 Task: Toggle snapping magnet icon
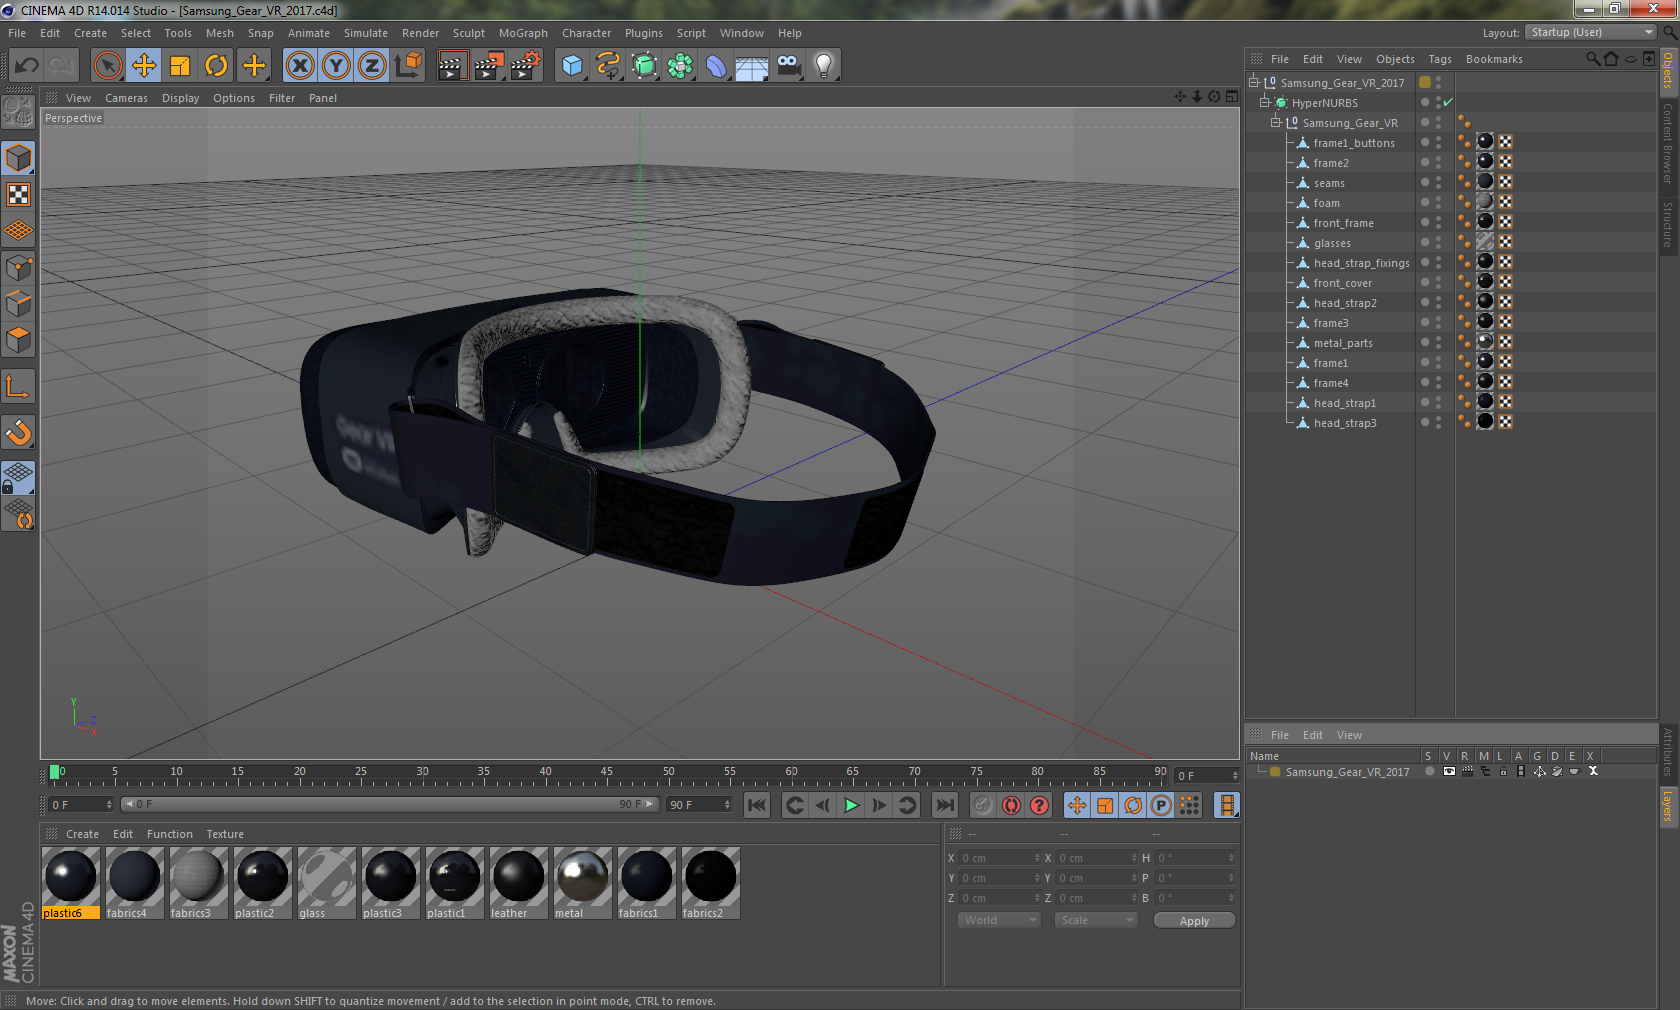click(19, 432)
